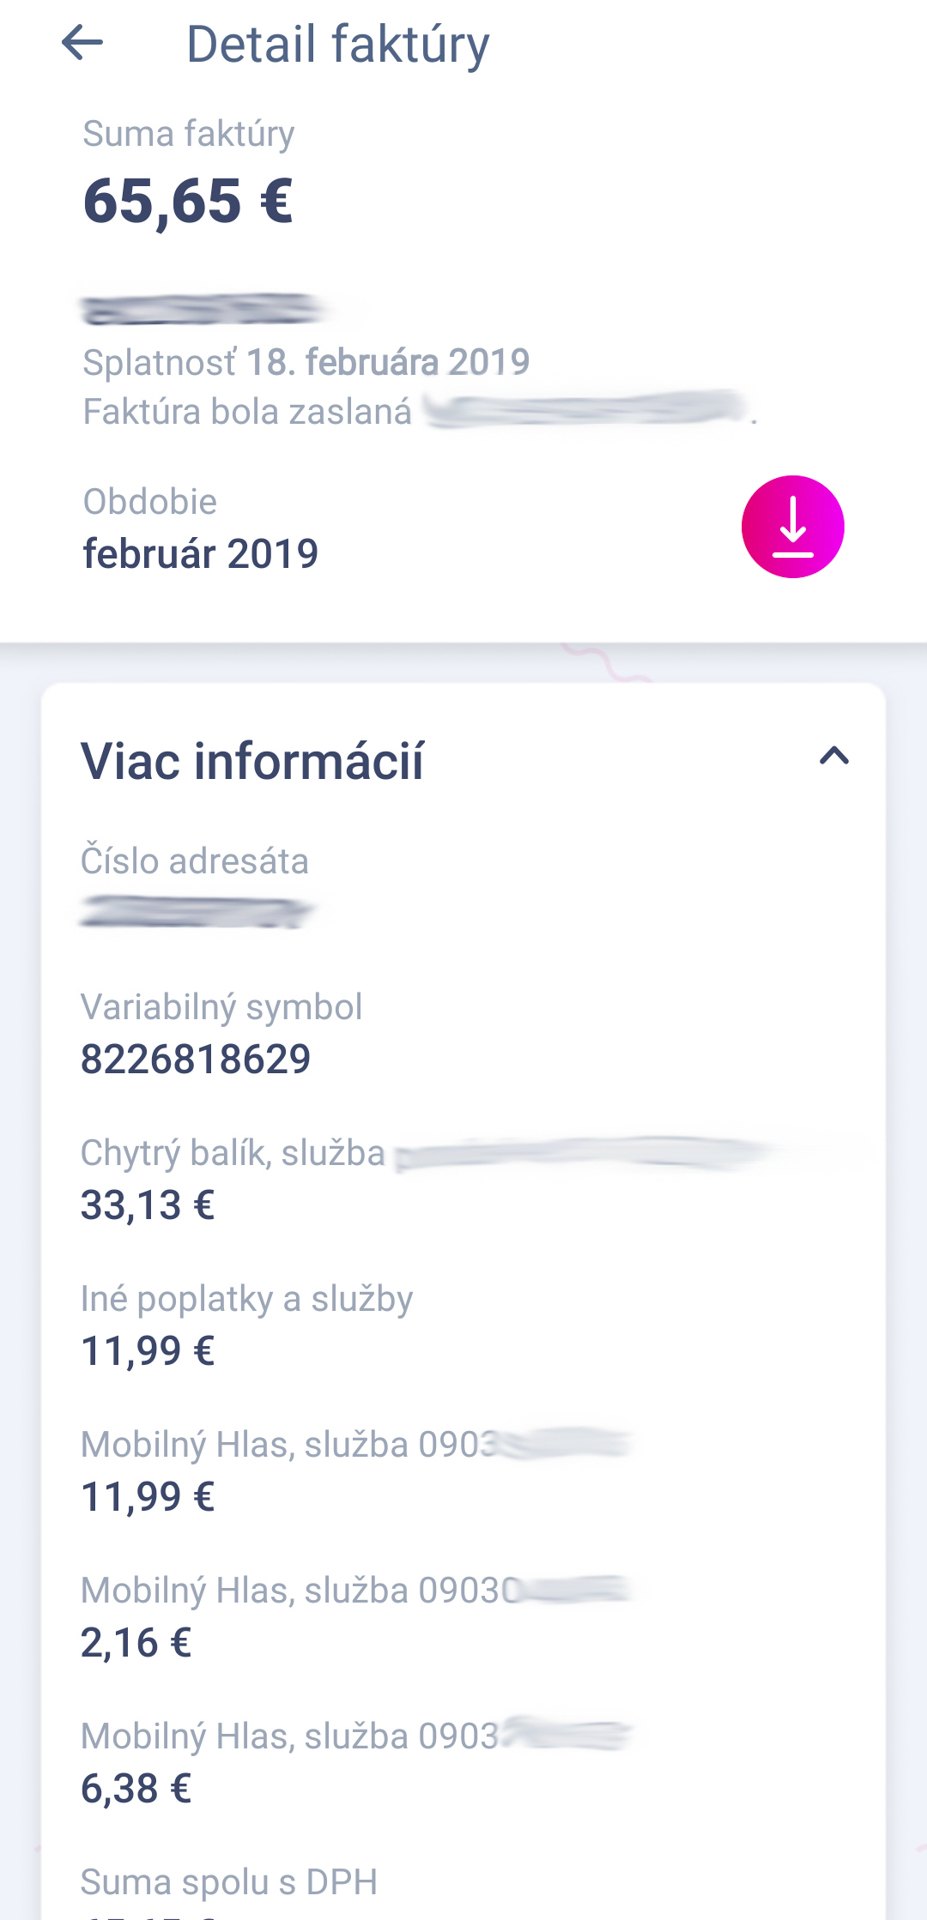Tap the Viac informácií heading
927x1920 pixels.
click(x=252, y=761)
